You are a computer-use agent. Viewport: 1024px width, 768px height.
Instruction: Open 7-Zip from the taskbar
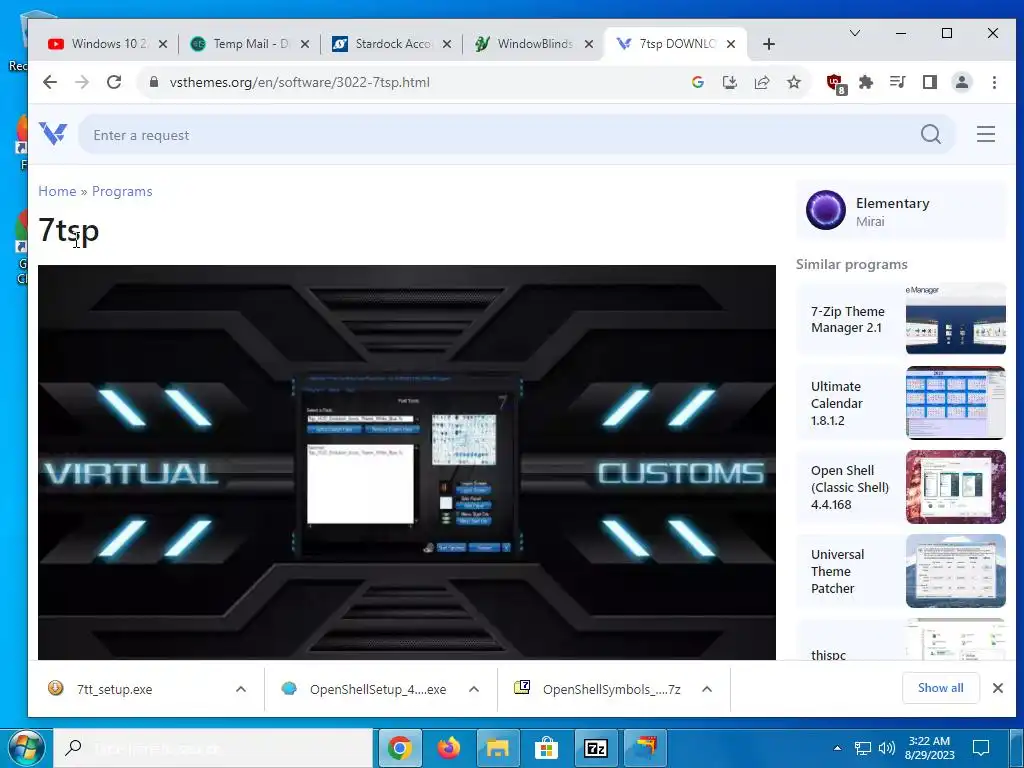coord(596,748)
